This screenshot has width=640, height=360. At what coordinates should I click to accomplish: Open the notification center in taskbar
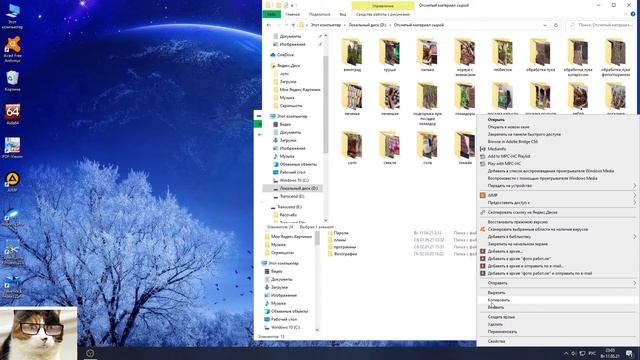(630, 353)
